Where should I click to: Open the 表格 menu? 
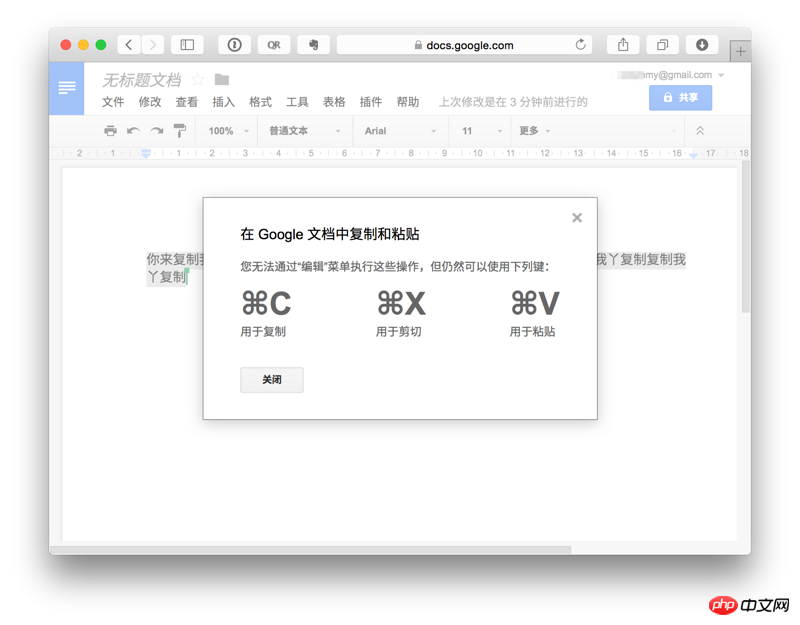(334, 102)
